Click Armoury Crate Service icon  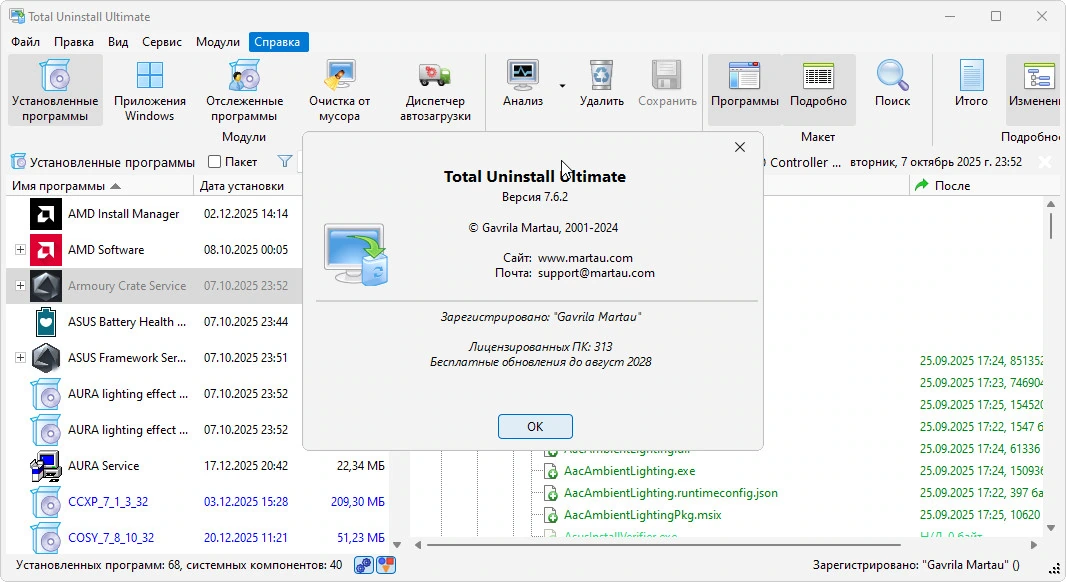46,286
